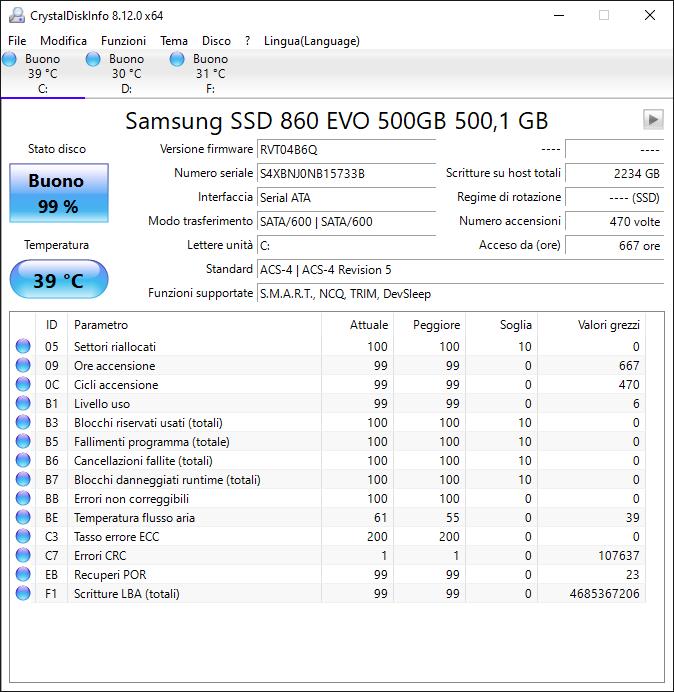
Task: Click status orb for Errori non correggibili row
Action: coord(23,498)
